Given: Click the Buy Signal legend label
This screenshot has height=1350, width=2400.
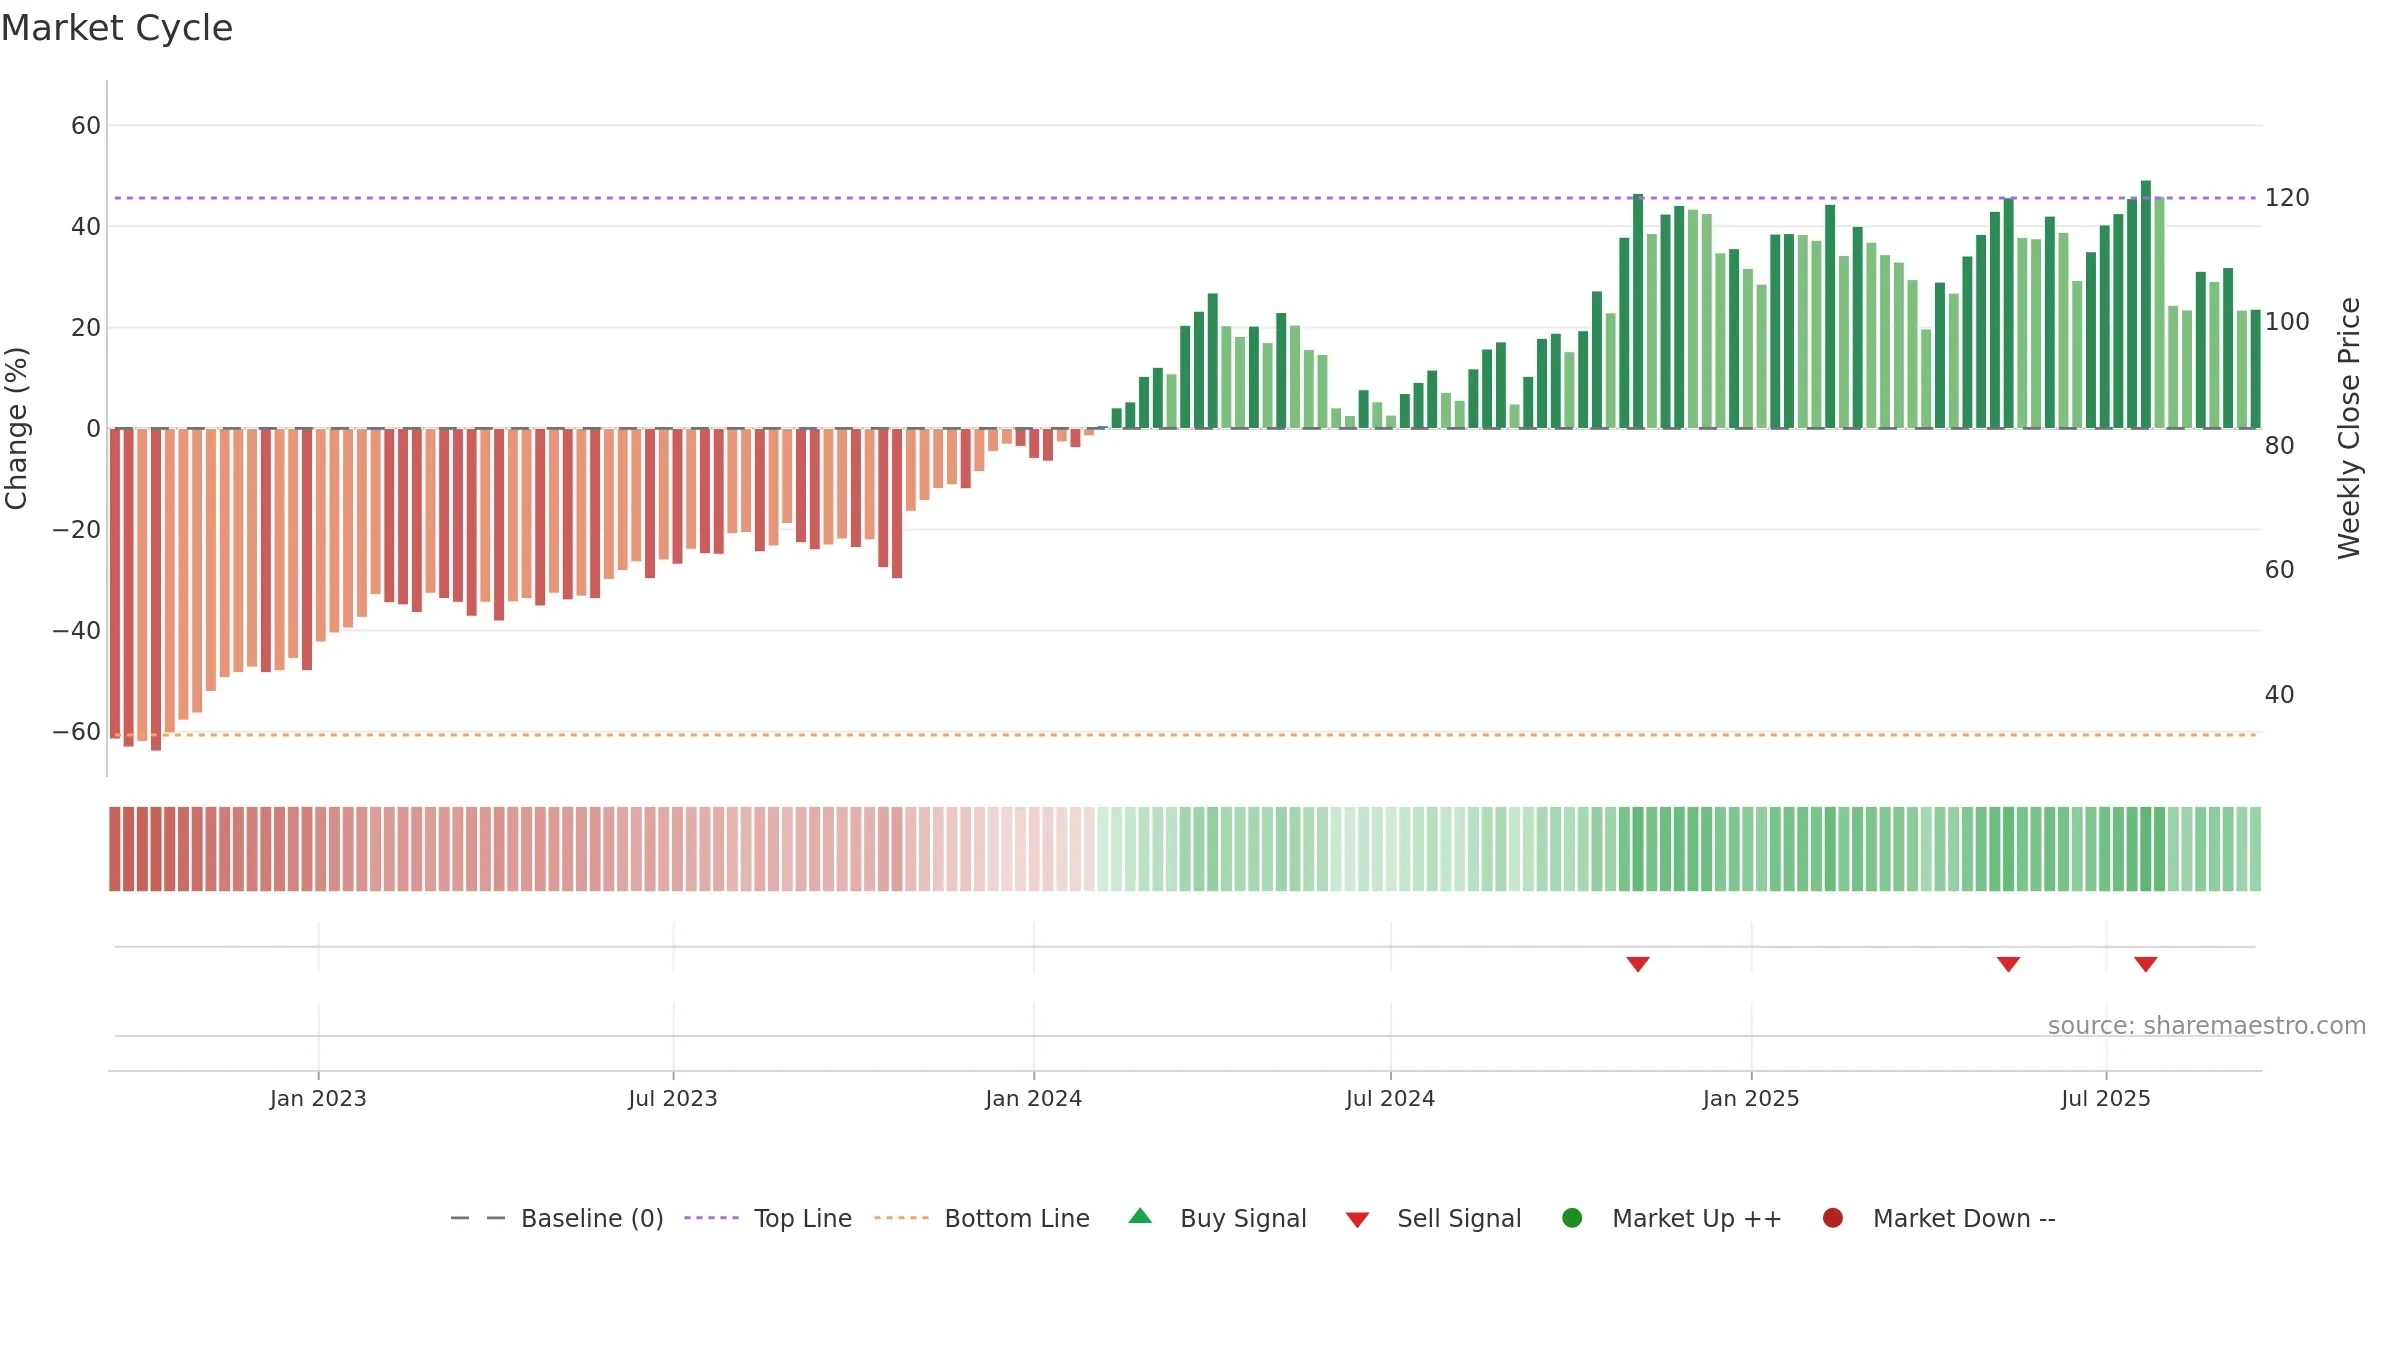Looking at the screenshot, I should pos(1243,1218).
